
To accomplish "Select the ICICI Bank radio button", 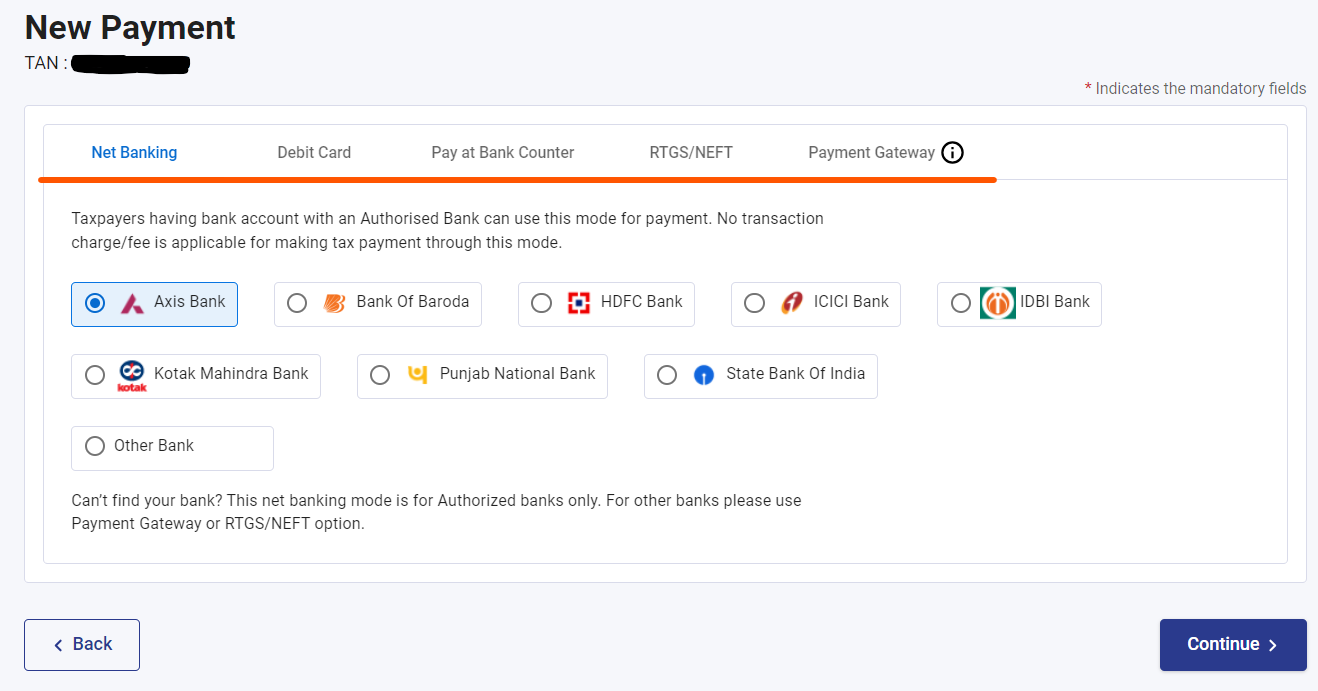I will point(754,302).
